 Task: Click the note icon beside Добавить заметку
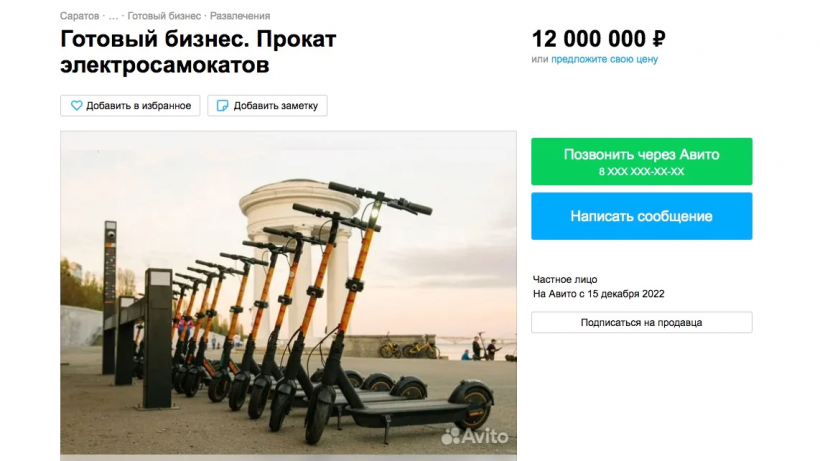[222, 106]
